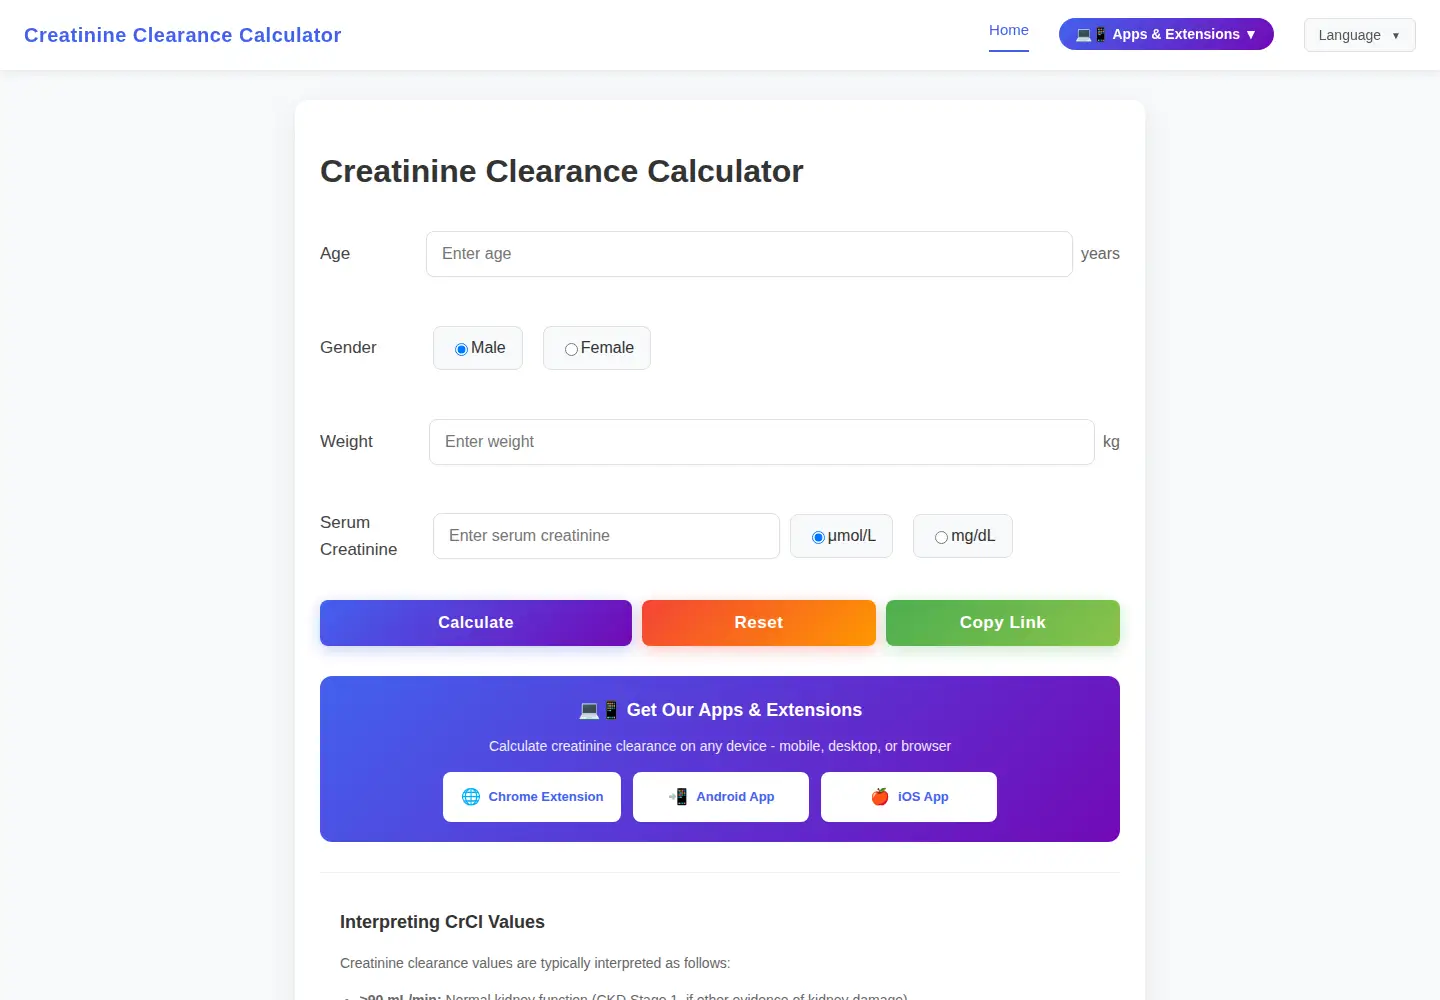Screen dimensions: 1440x1000
Task: Focus the Enter serum creatinine field
Action: pyautogui.click(x=606, y=536)
